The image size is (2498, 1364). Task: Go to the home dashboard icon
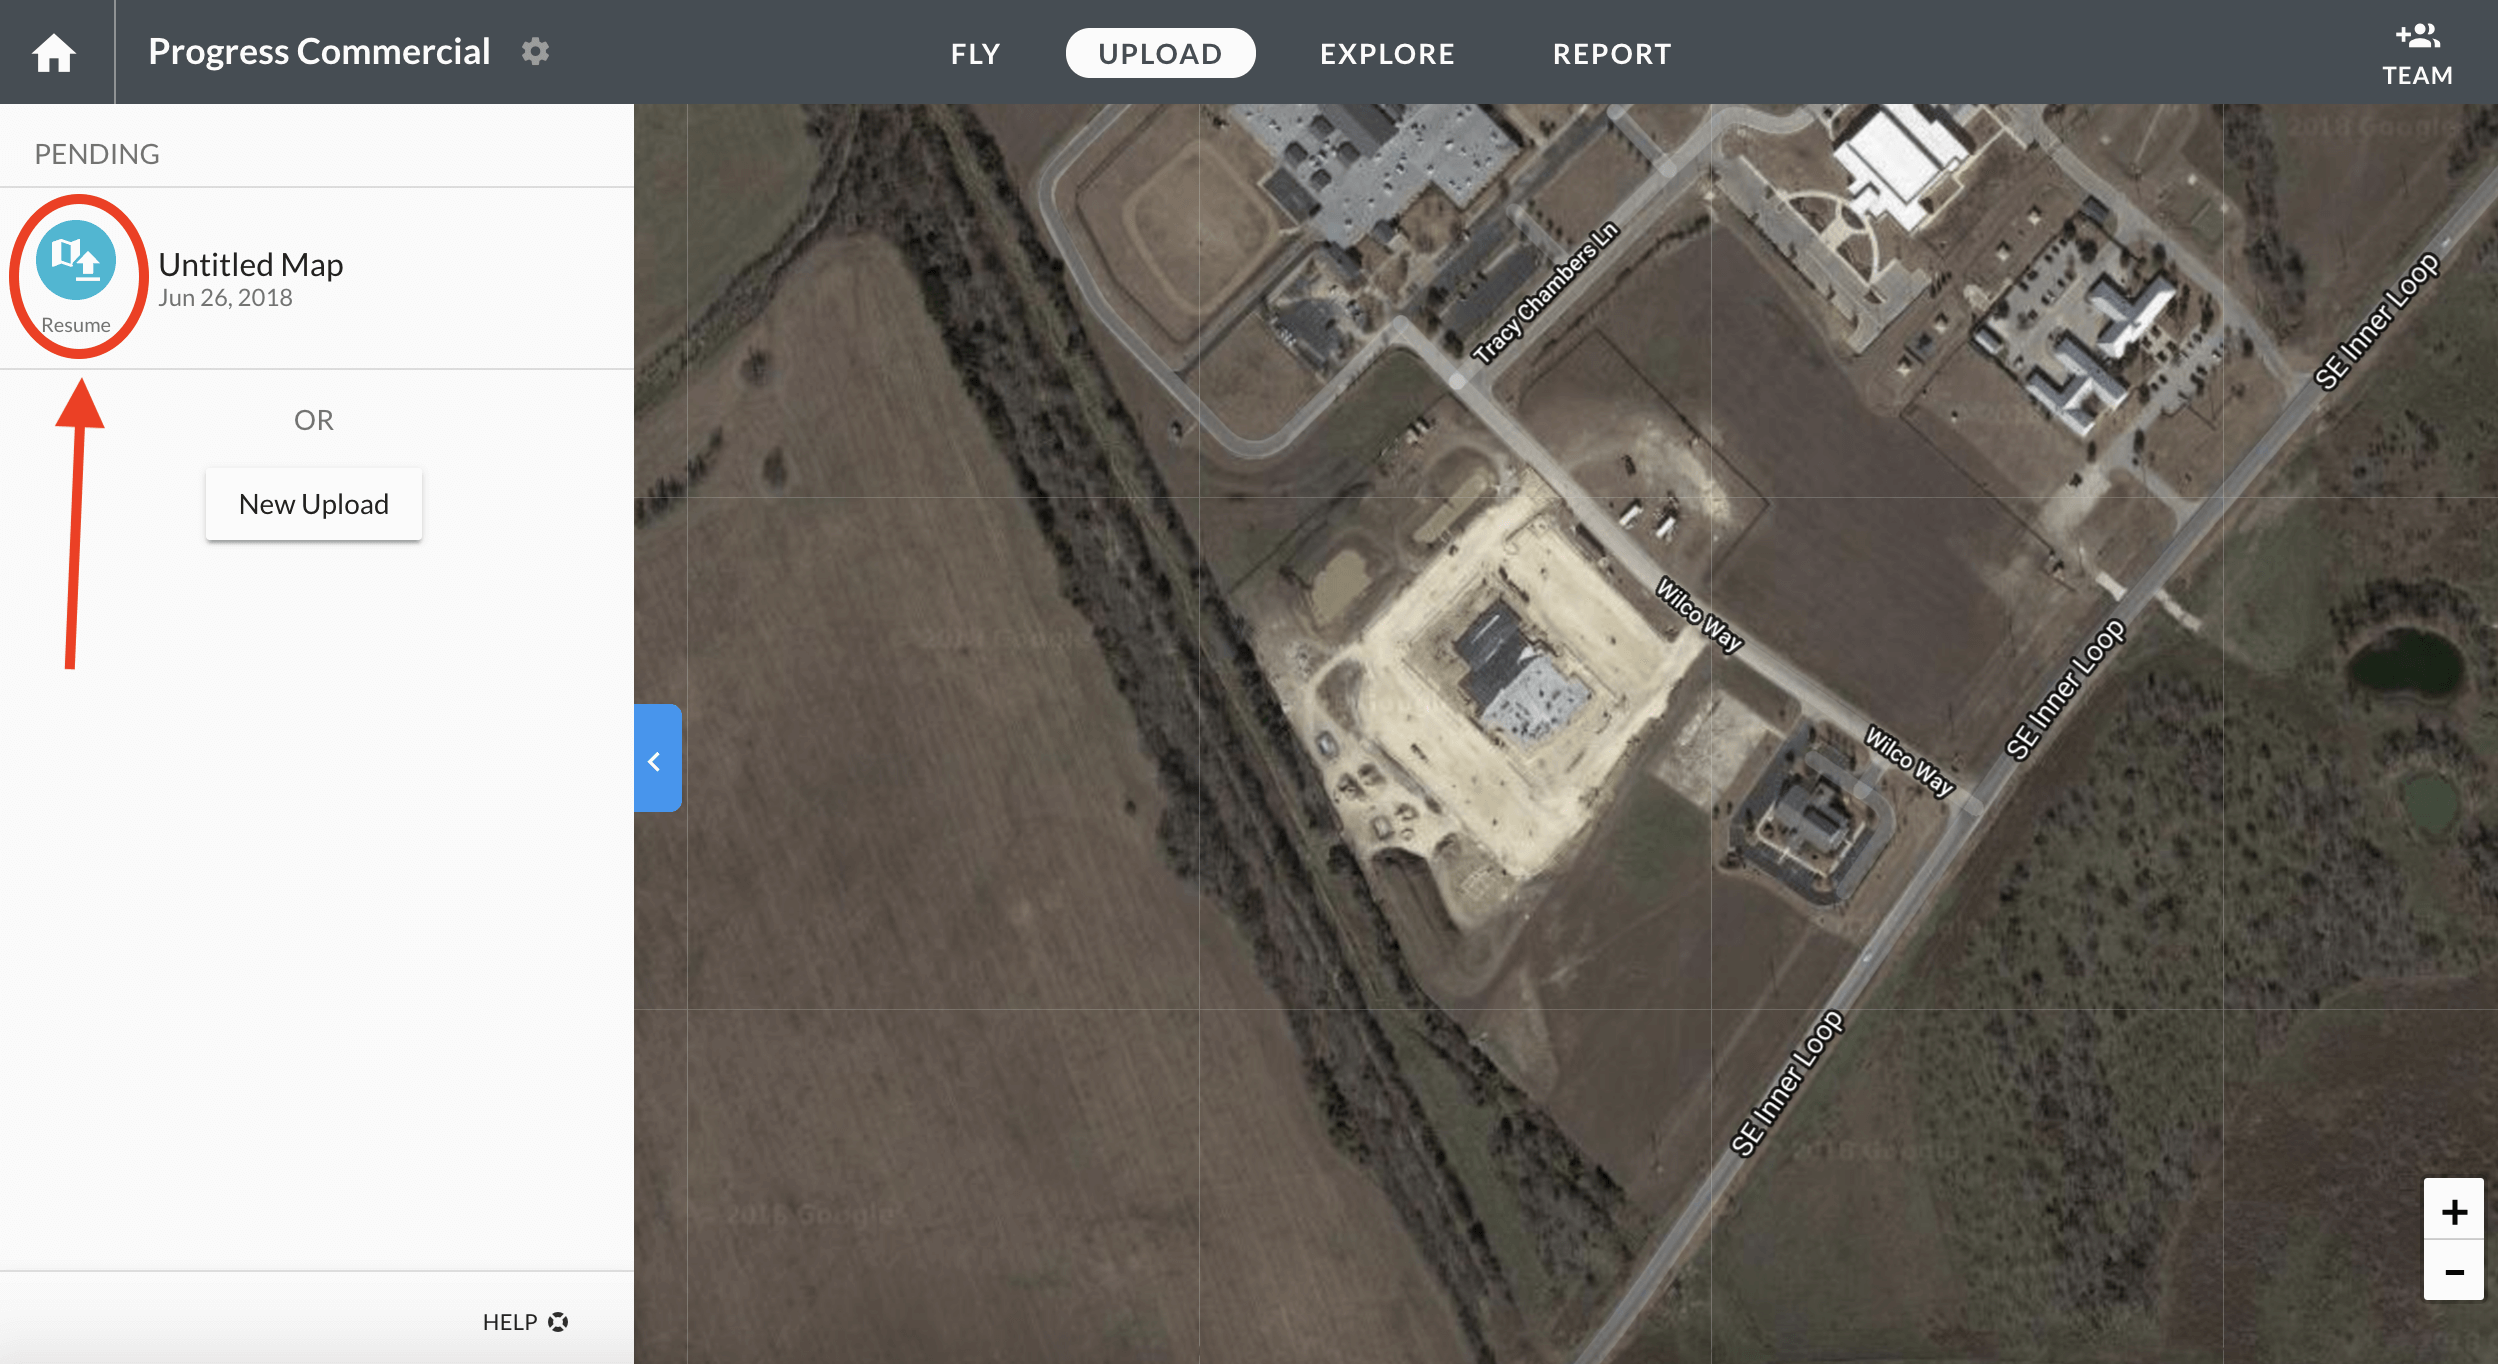click(54, 53)
